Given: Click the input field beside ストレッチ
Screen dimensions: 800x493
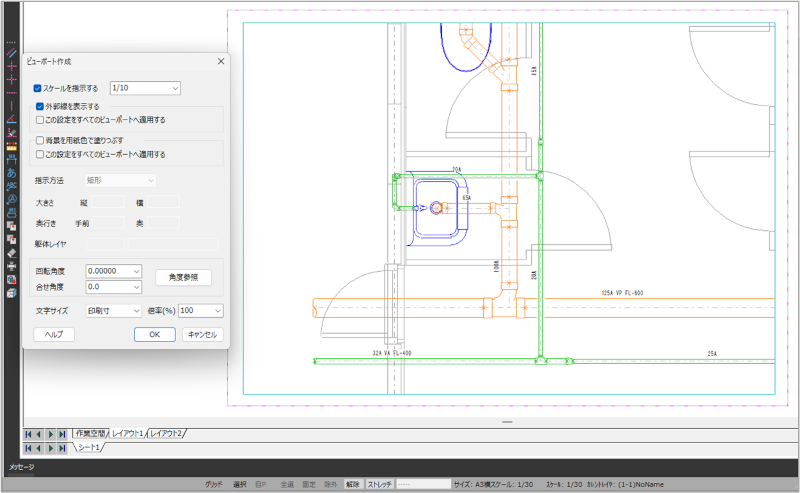Looking at the screenshot, I should point(423,484).
